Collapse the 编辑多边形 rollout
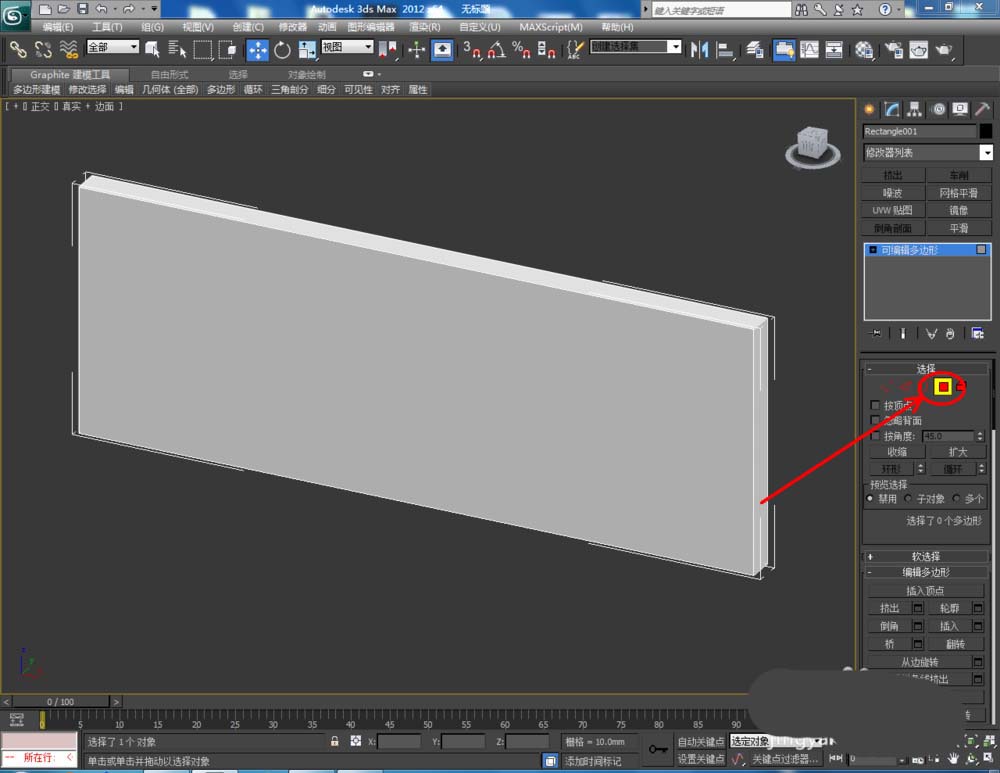The height and width of the screenshot is (773, 1000). [925, 572]
